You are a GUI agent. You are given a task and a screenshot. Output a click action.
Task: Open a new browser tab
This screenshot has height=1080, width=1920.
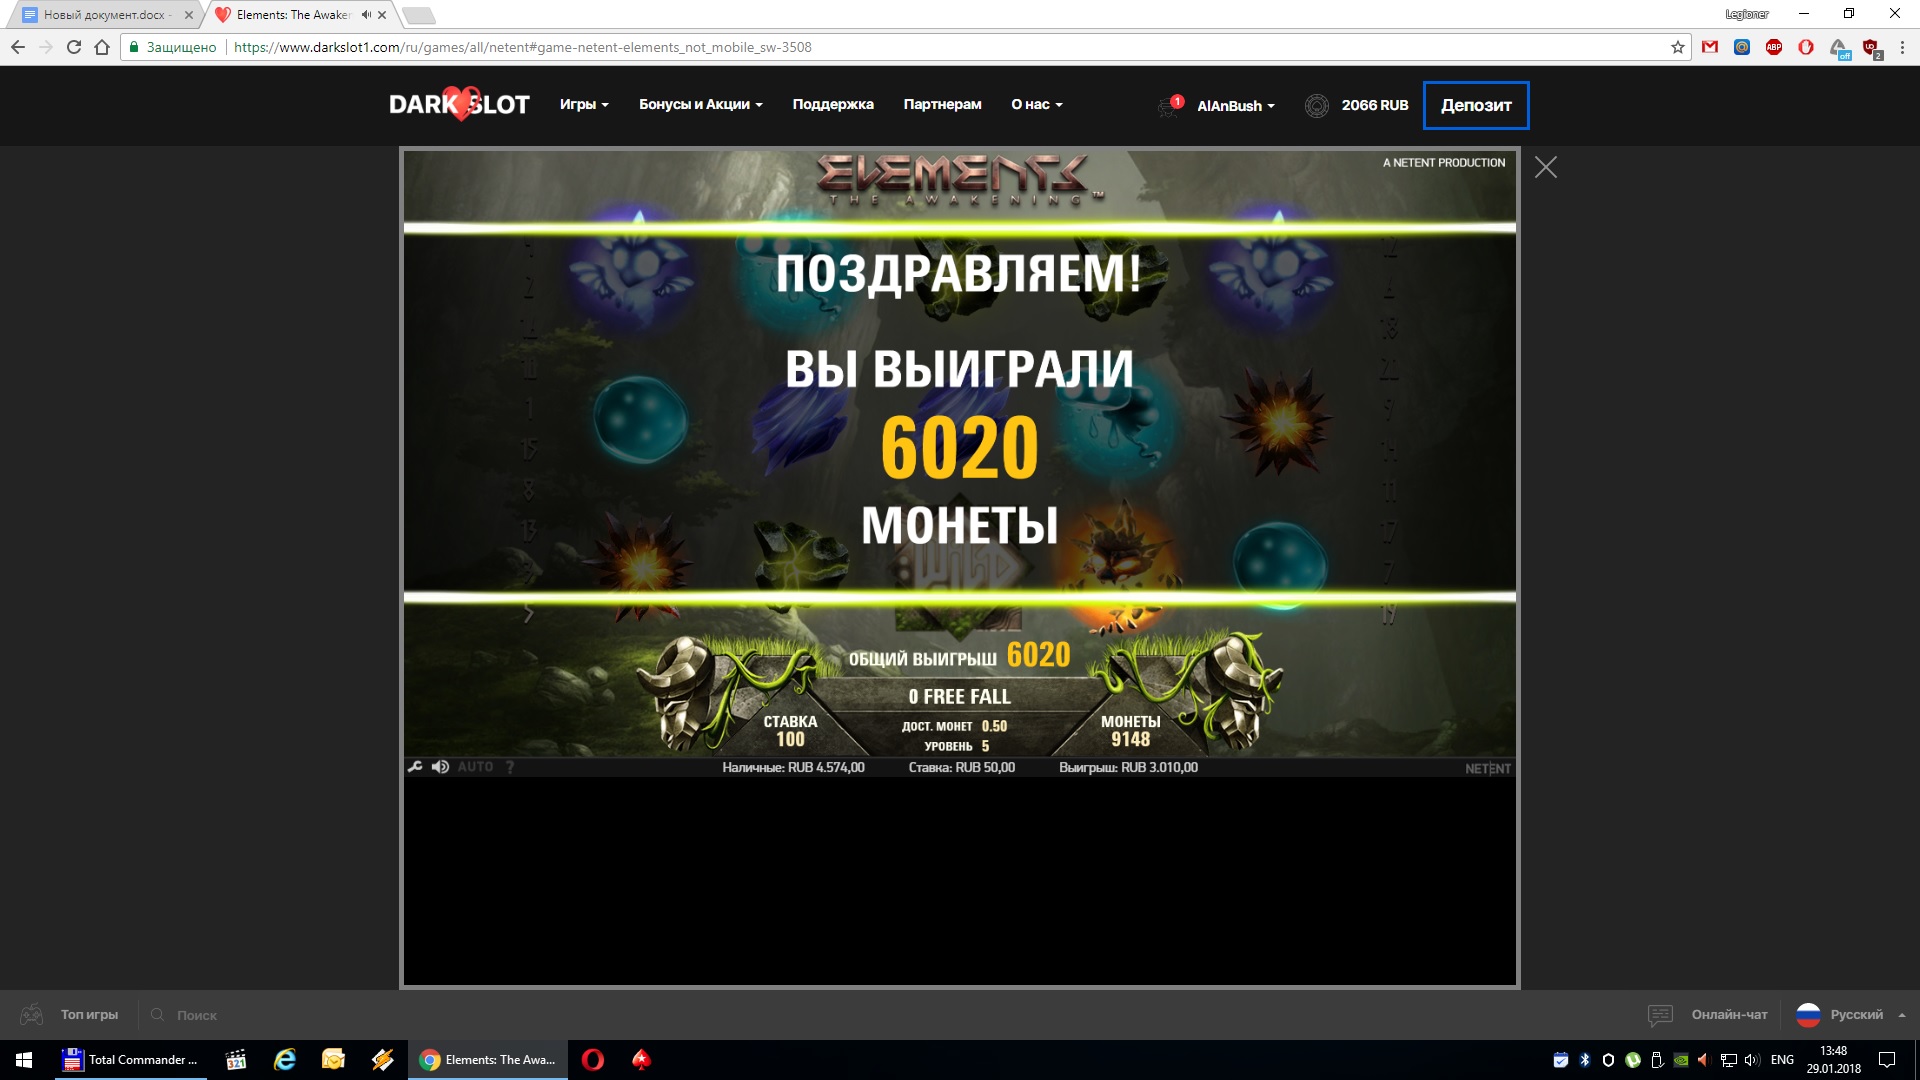(x=418, y=15)
